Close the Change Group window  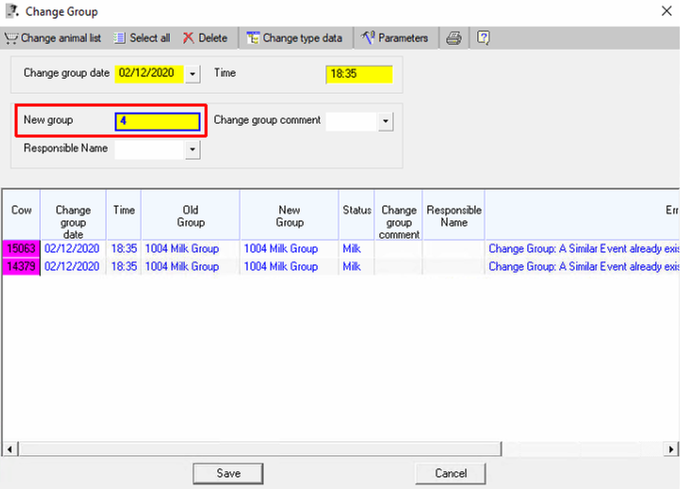pyautogui.click(x=666, y=10)
